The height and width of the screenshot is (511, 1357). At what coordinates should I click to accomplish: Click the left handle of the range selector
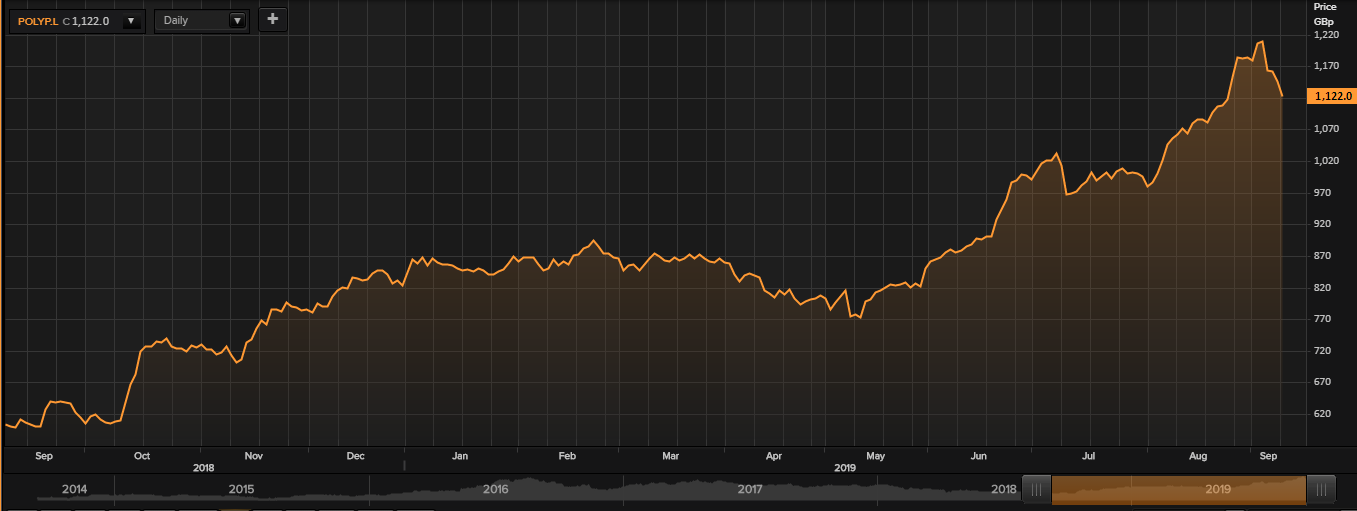click(1036, 489)
